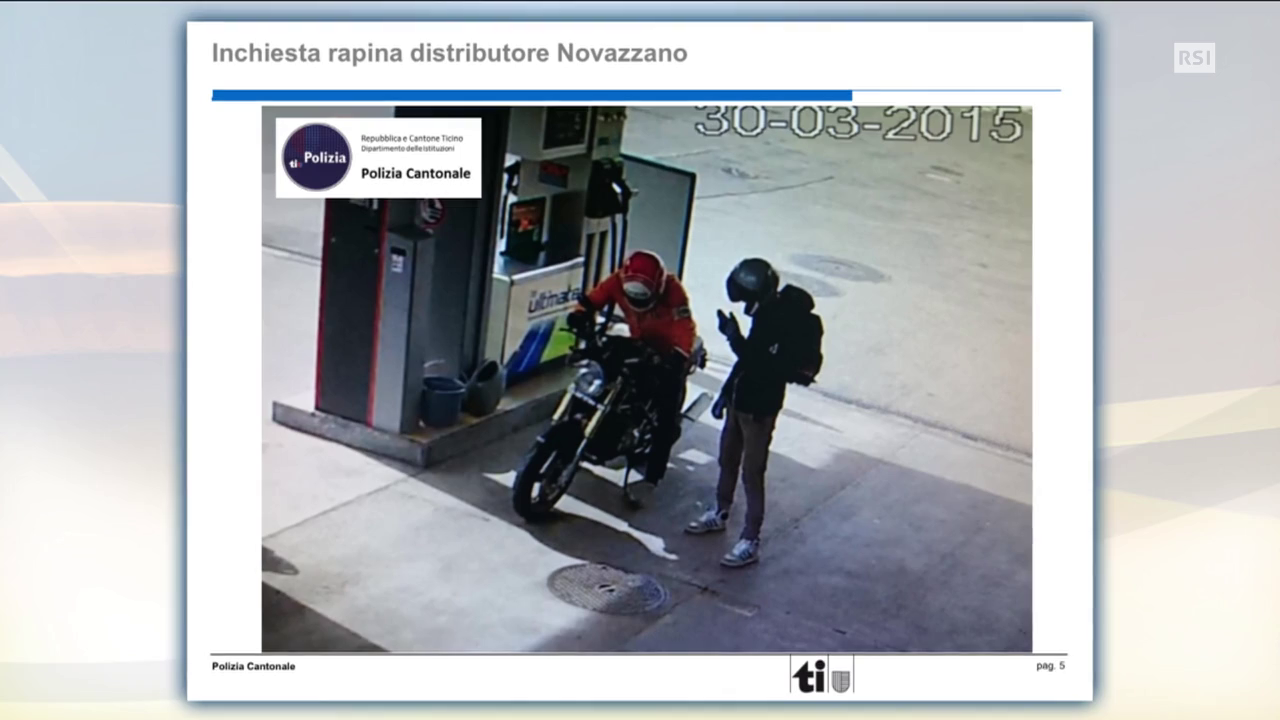
Task: Click the Ticino coat of arms shield
Action: click(842, 676)
